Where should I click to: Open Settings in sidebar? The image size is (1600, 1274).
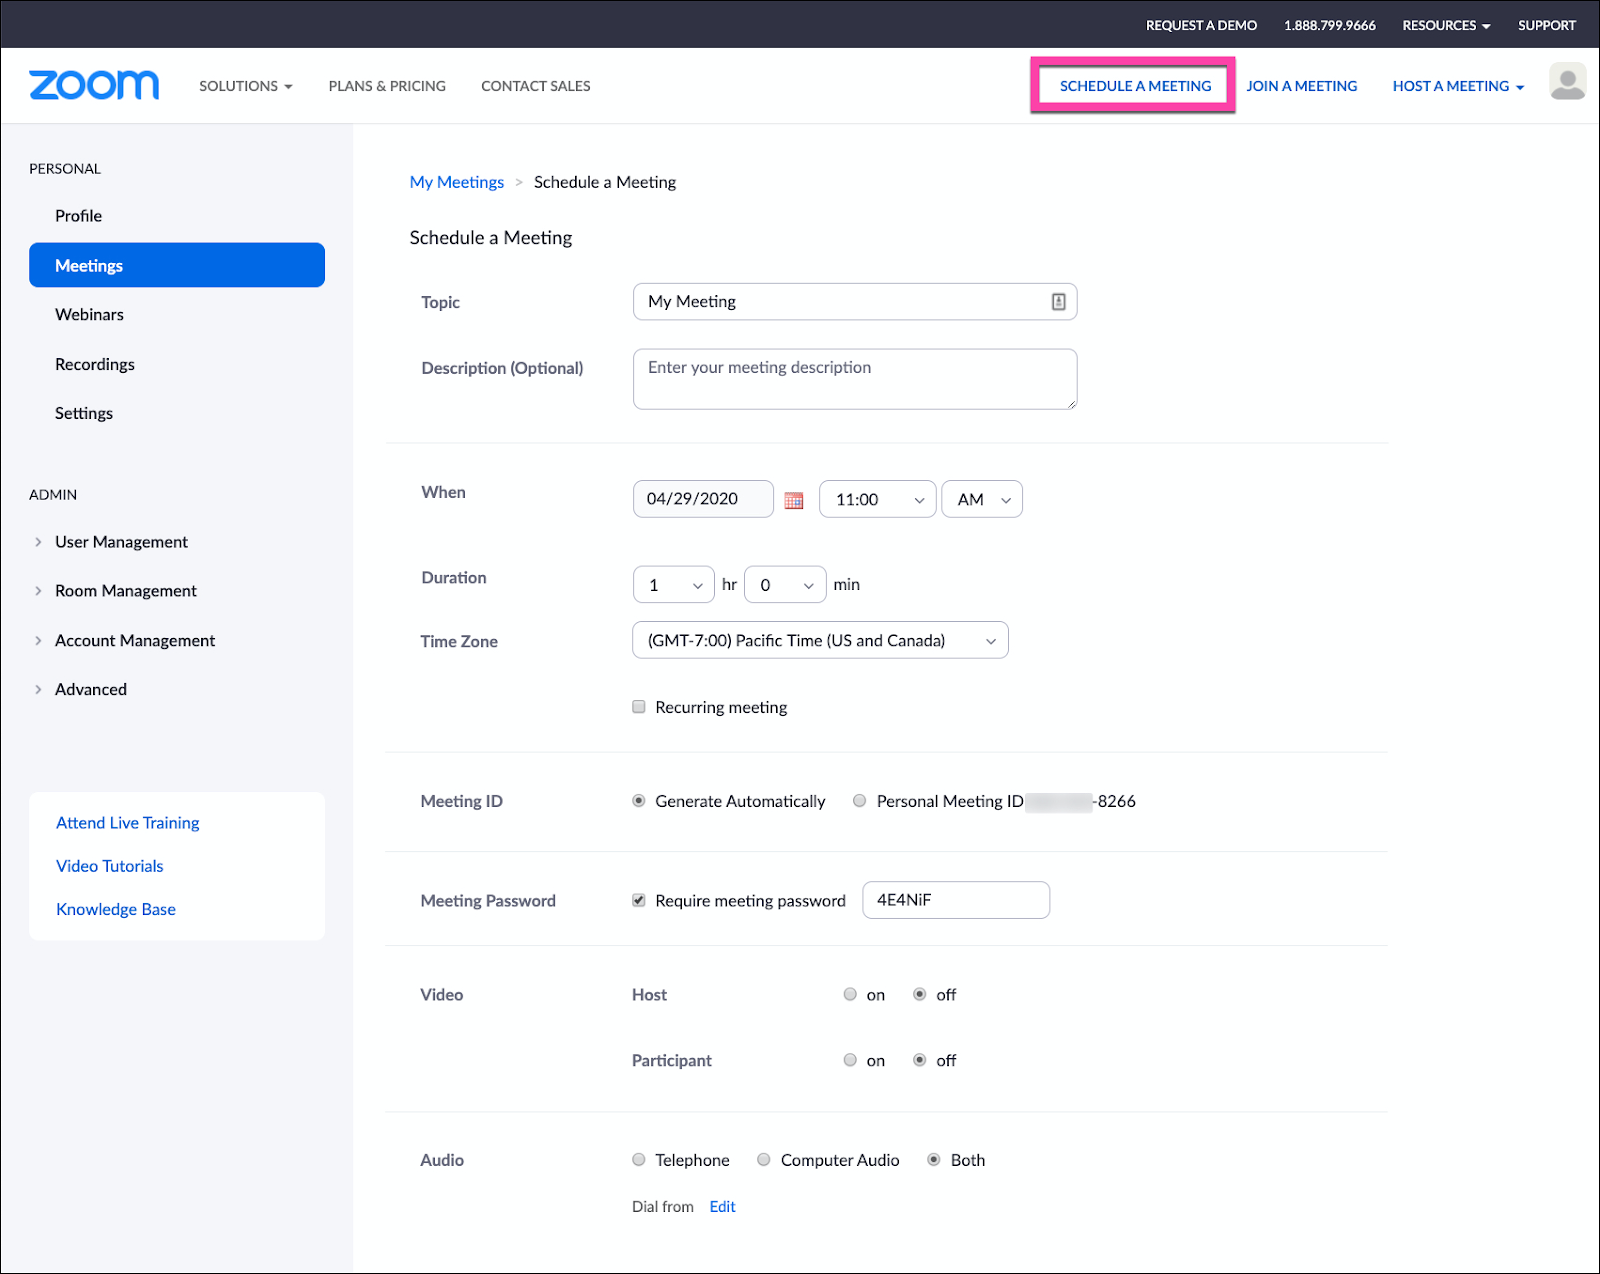pos(84,413)
